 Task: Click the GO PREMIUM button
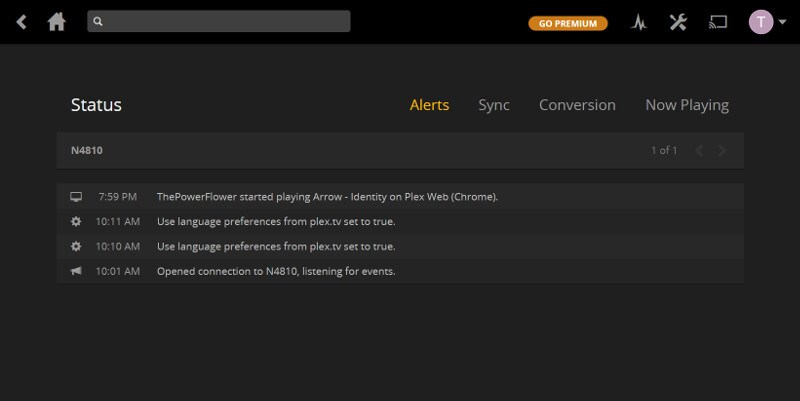[568, 23]
